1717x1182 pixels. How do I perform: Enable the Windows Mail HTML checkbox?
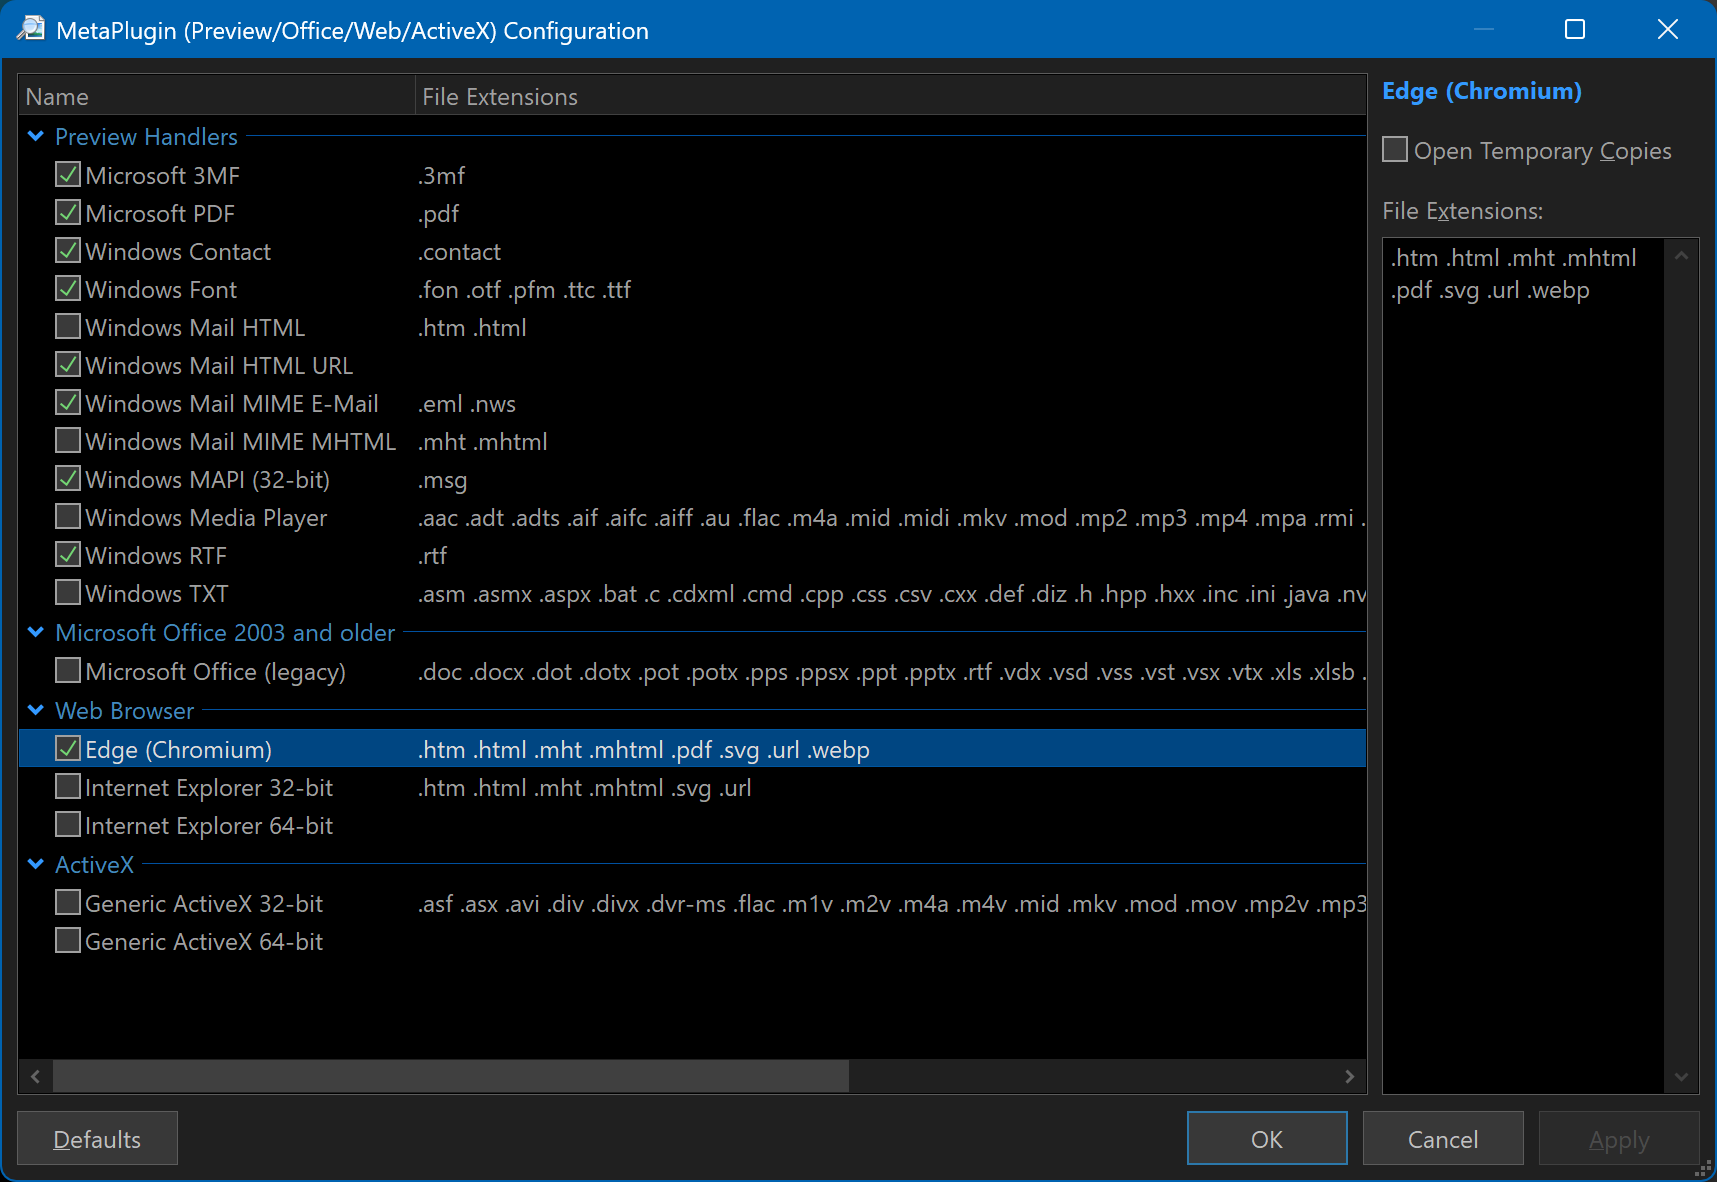tap(68, 327)
